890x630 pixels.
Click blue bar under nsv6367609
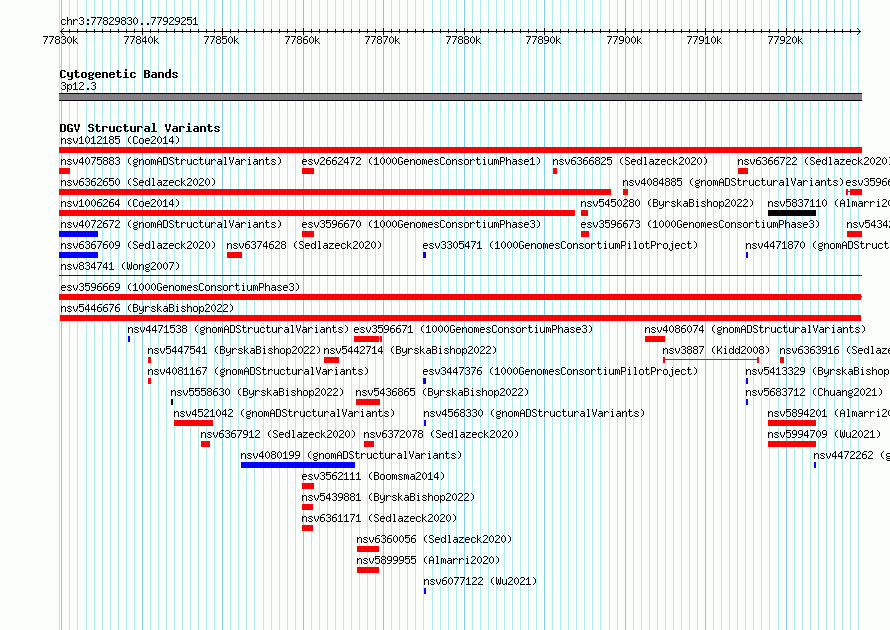(x=79, y=255)
